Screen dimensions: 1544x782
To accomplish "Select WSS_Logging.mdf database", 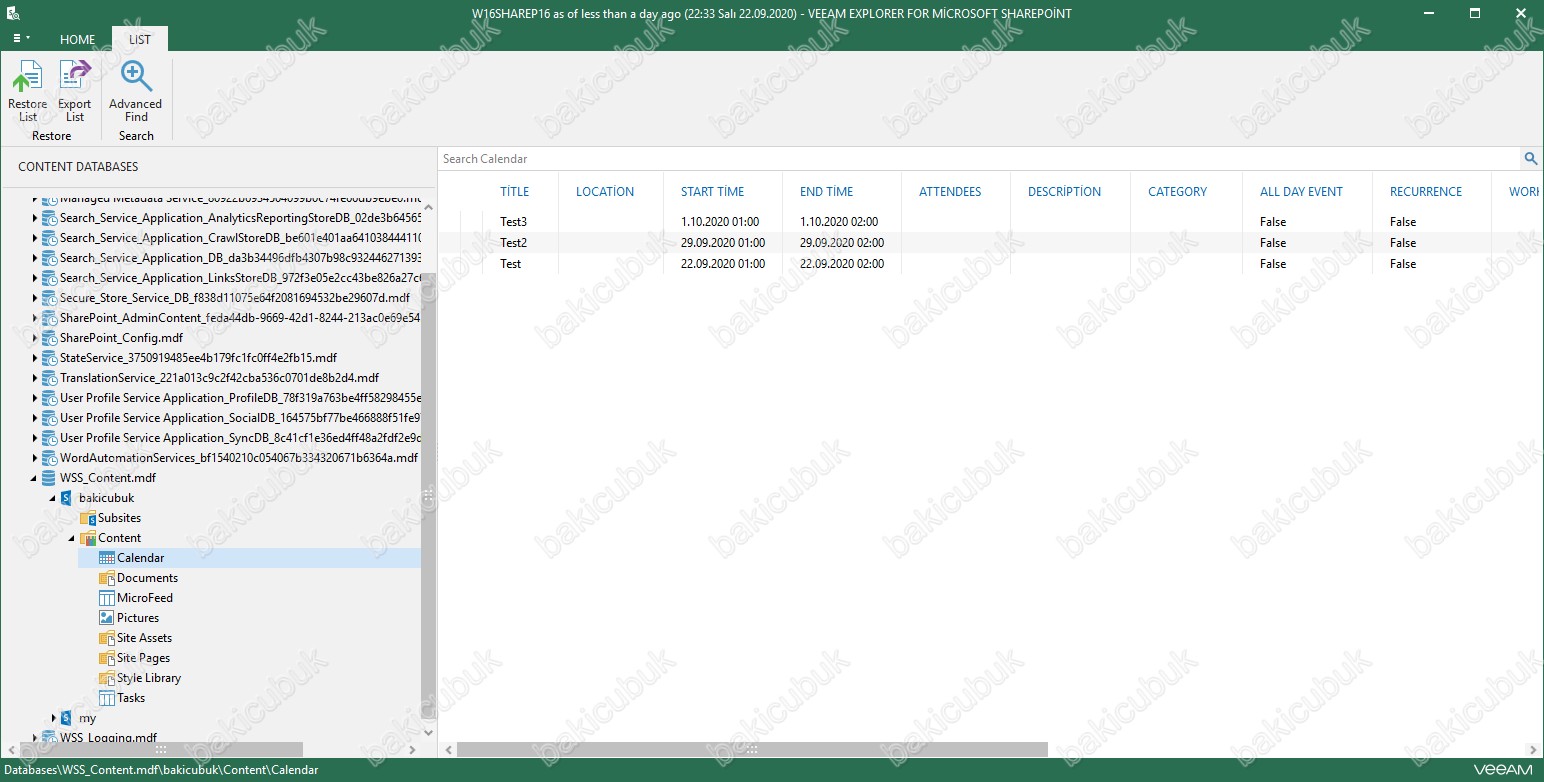I will (x=108, y=737).
